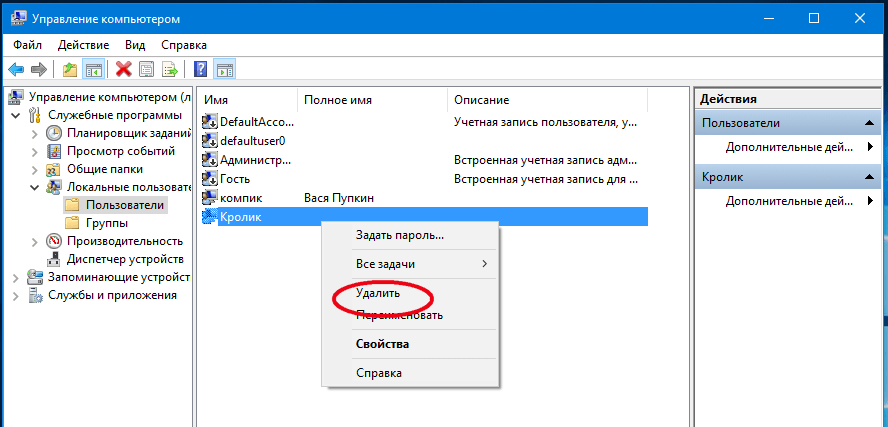
Task: Expand the Службы и приложения node
Action: pyautogui.click(x=16, y=295)
